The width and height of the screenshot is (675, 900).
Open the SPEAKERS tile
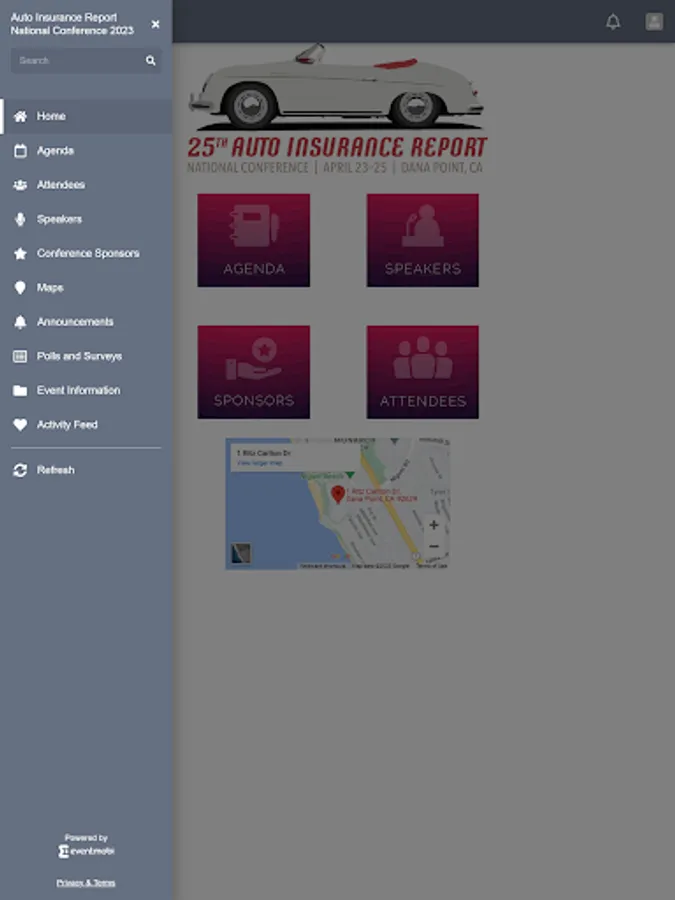(x=422, y=240)
